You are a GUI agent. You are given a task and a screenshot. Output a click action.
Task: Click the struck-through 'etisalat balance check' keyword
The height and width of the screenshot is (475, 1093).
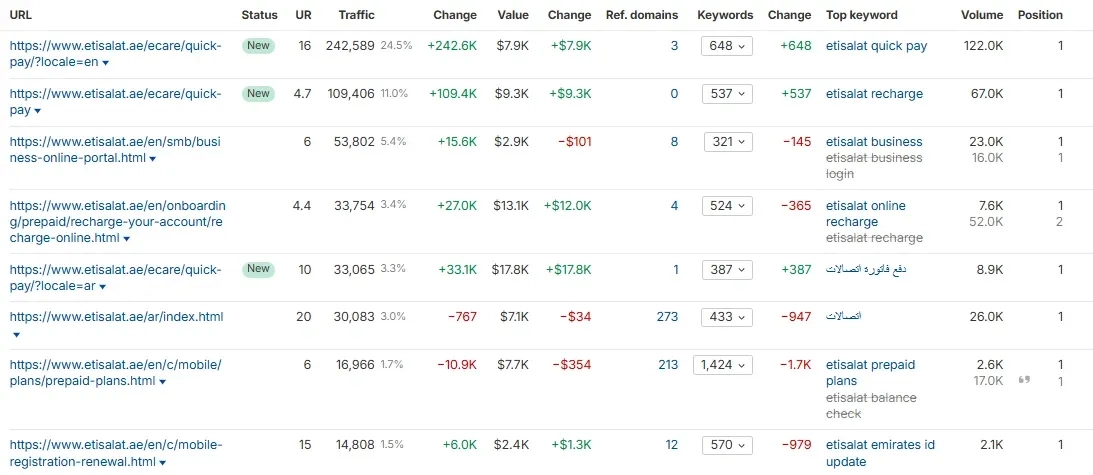click(871, 406)
